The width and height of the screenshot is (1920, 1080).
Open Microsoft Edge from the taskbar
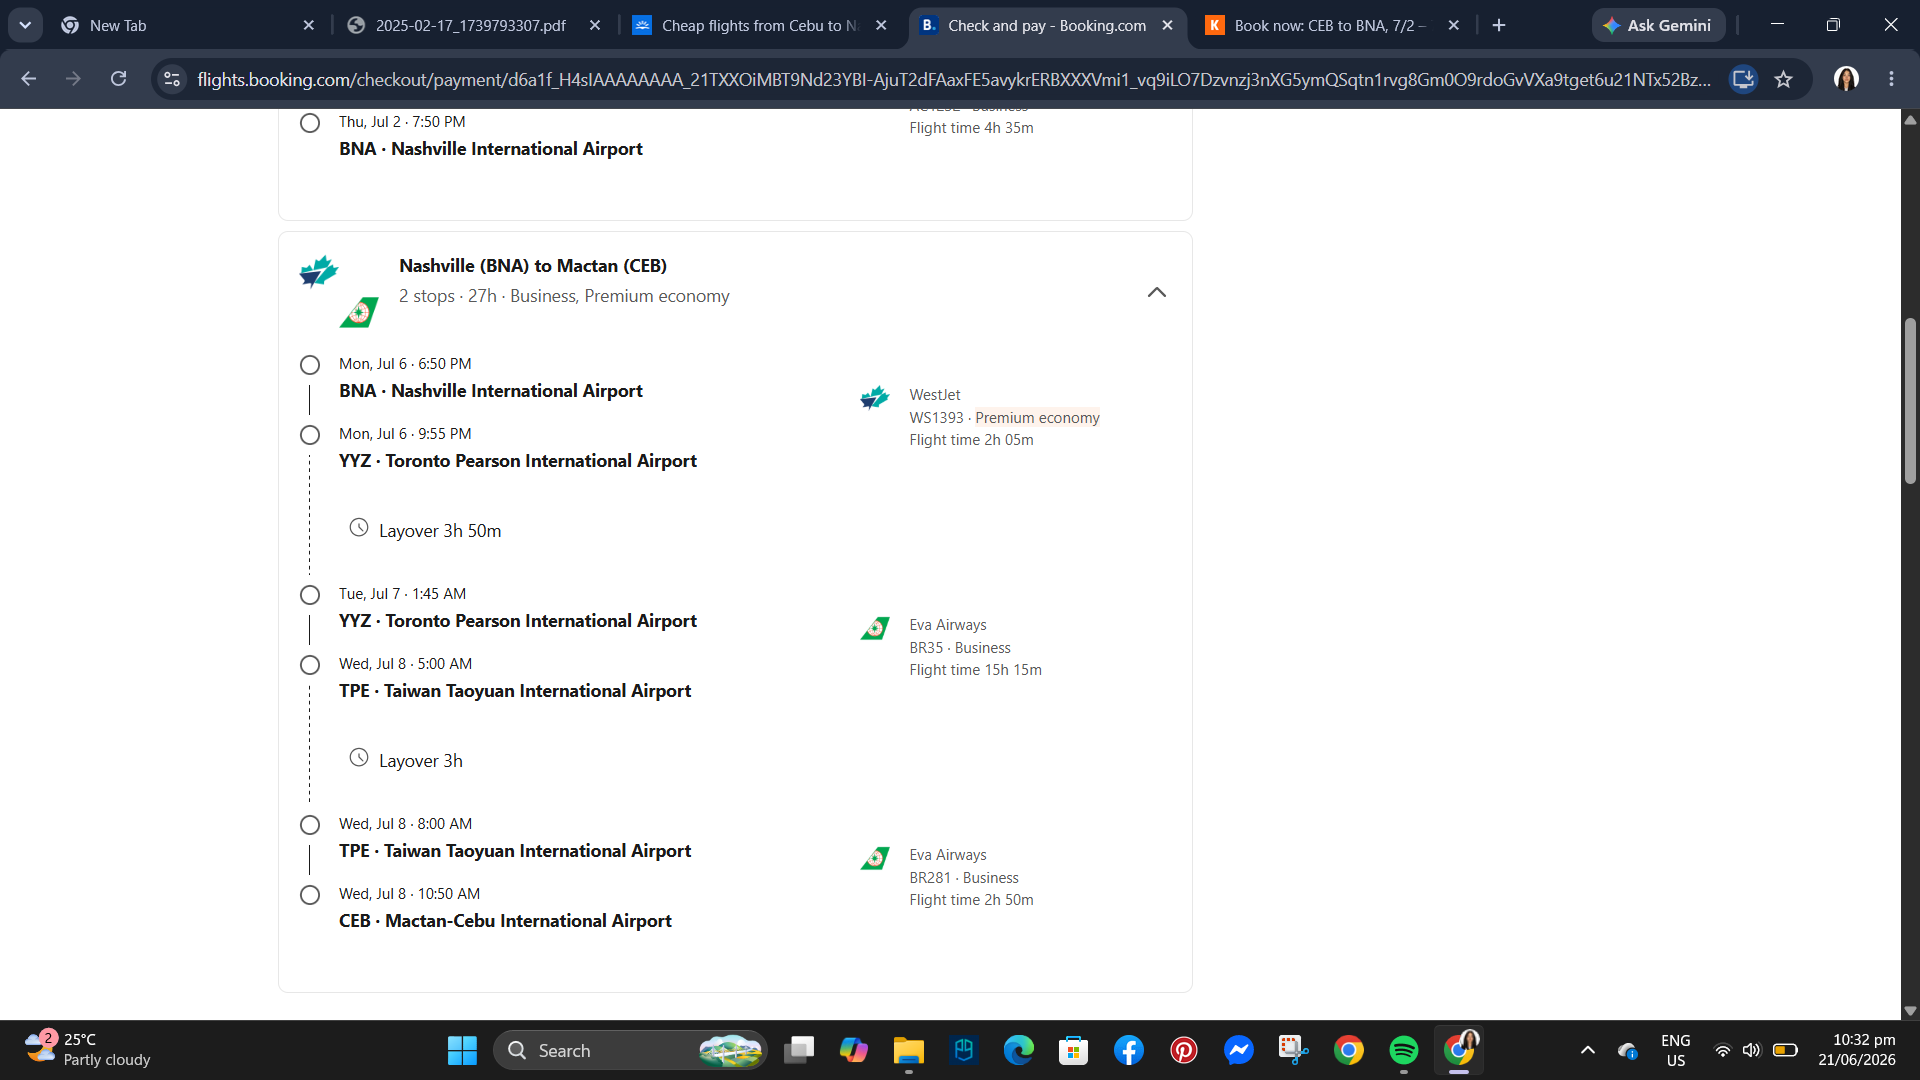1019,1050
